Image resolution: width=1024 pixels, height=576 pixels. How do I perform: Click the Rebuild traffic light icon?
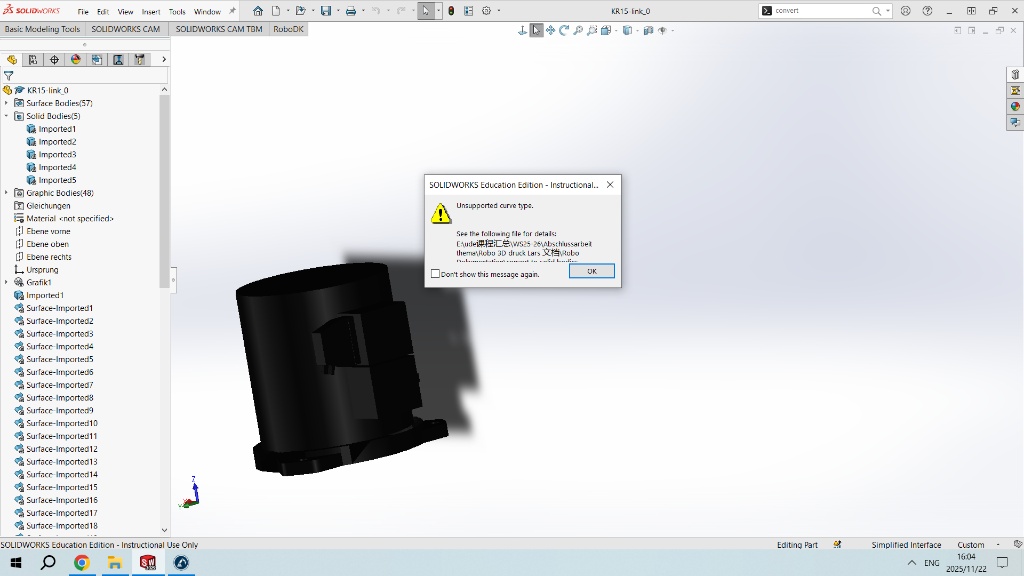pos(451,11)
